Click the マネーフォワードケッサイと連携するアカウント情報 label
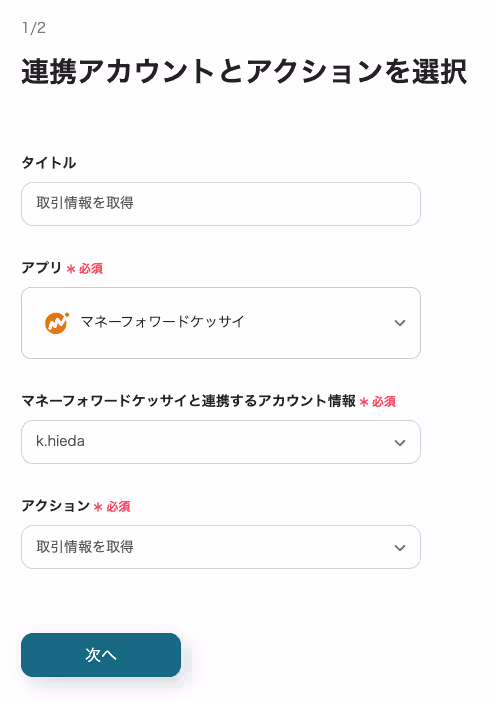The height and width of the screenshot is (701, 492). coord(189,401)
